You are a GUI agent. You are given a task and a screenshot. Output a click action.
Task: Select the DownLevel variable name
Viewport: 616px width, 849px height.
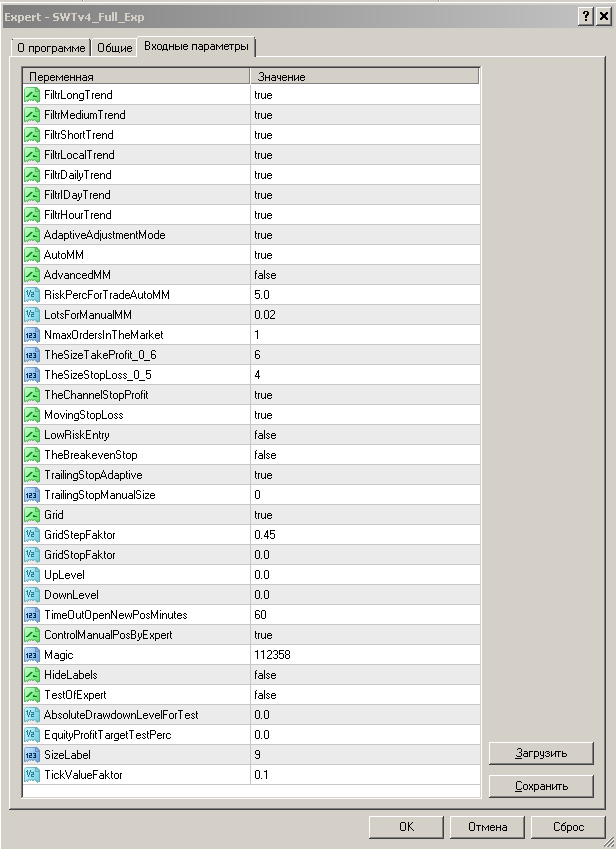point(71,595)
